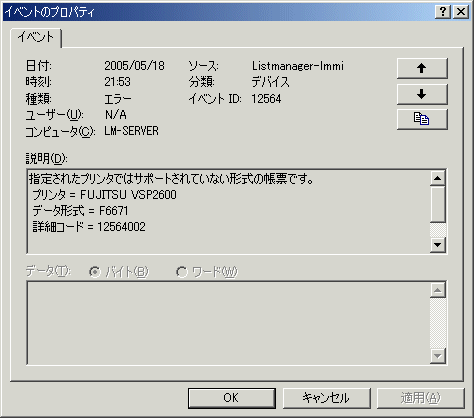Select the イベント tab
This screenshot has height=418, width=474.
pos(36,37)
